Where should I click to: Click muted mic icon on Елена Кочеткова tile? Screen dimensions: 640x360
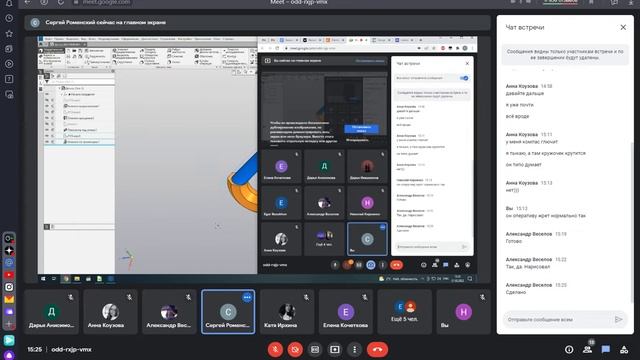pyautogui.click(x=365, y=298)
